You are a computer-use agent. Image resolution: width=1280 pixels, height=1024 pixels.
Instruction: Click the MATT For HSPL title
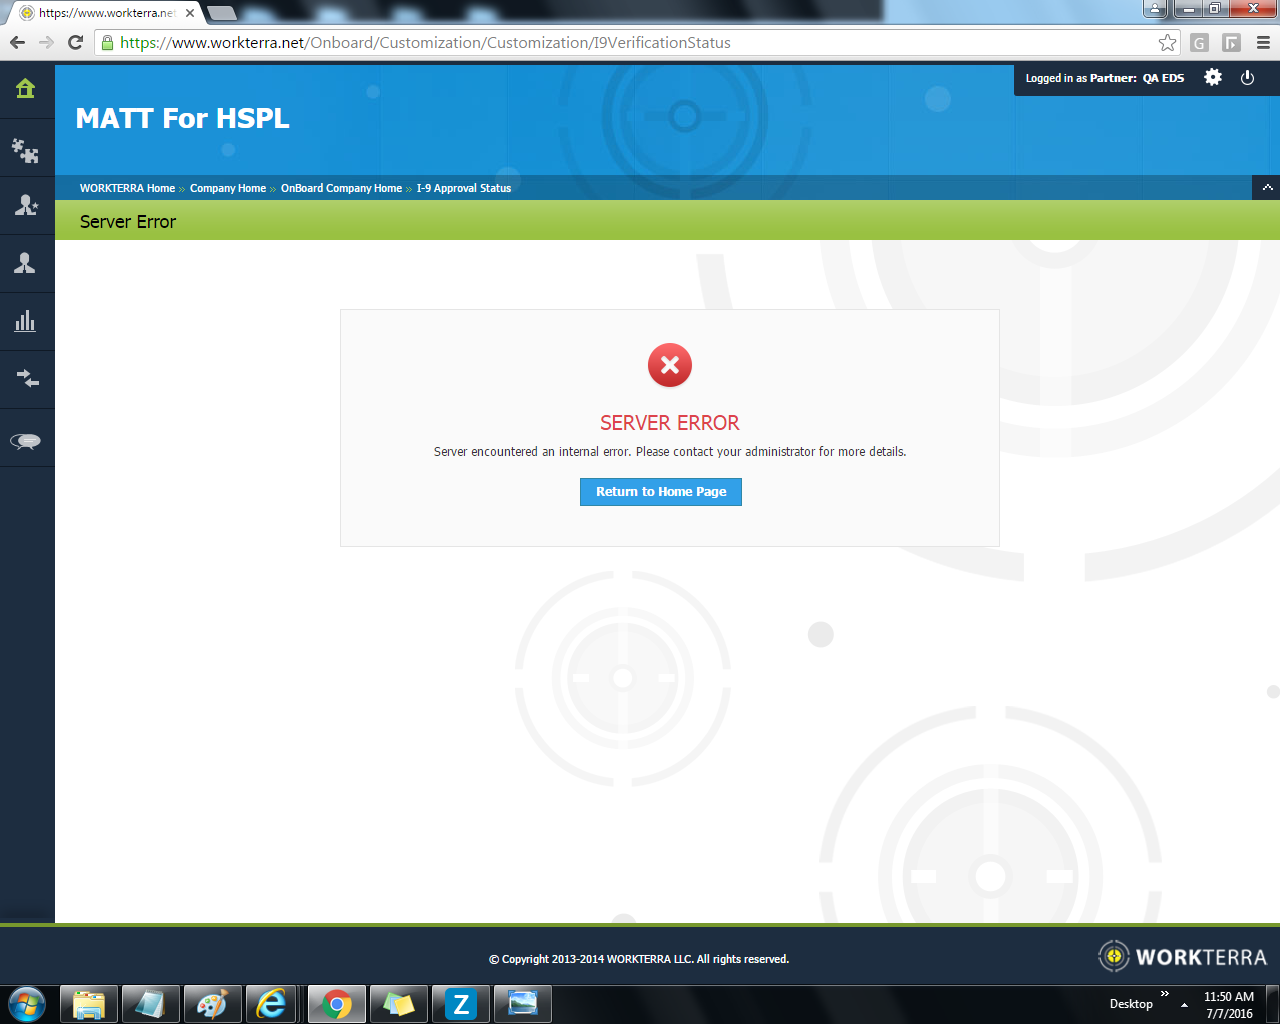pyautogui.click(x=183, y=118)
